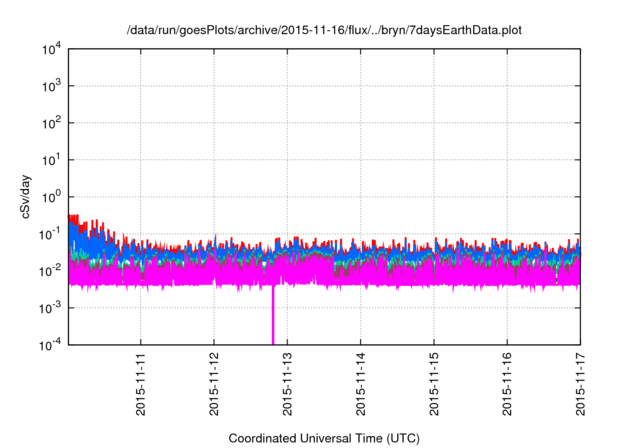Click the 10^3 y-axis tick label
This screenshot has height=448, width=640.
click(51, 86)
